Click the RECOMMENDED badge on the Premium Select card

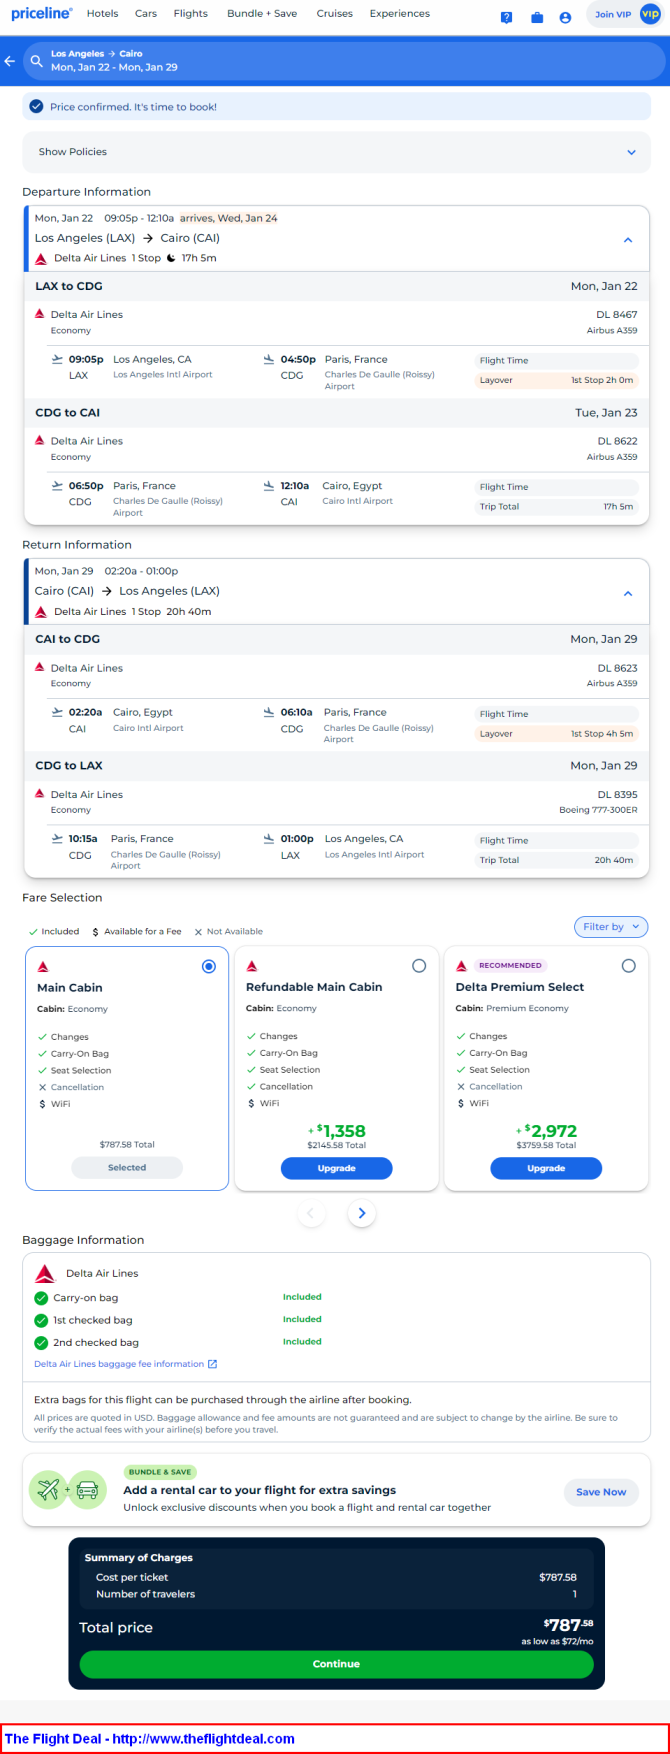point(510,965)
